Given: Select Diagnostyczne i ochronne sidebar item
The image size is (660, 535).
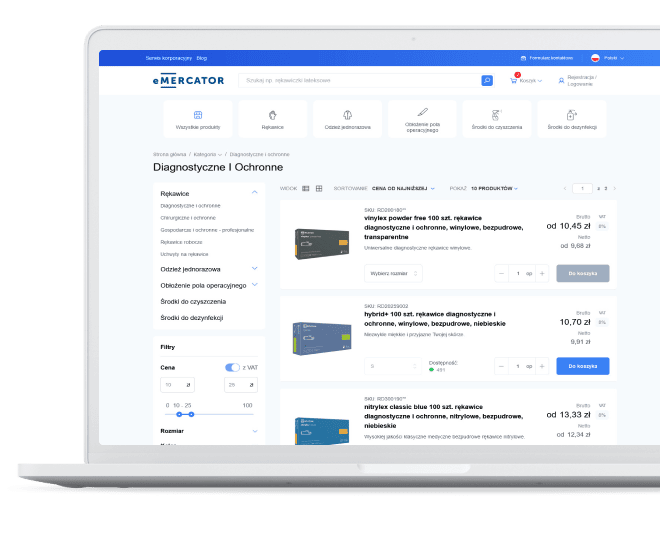Looking at the screenshot, I should coord(190,206).
